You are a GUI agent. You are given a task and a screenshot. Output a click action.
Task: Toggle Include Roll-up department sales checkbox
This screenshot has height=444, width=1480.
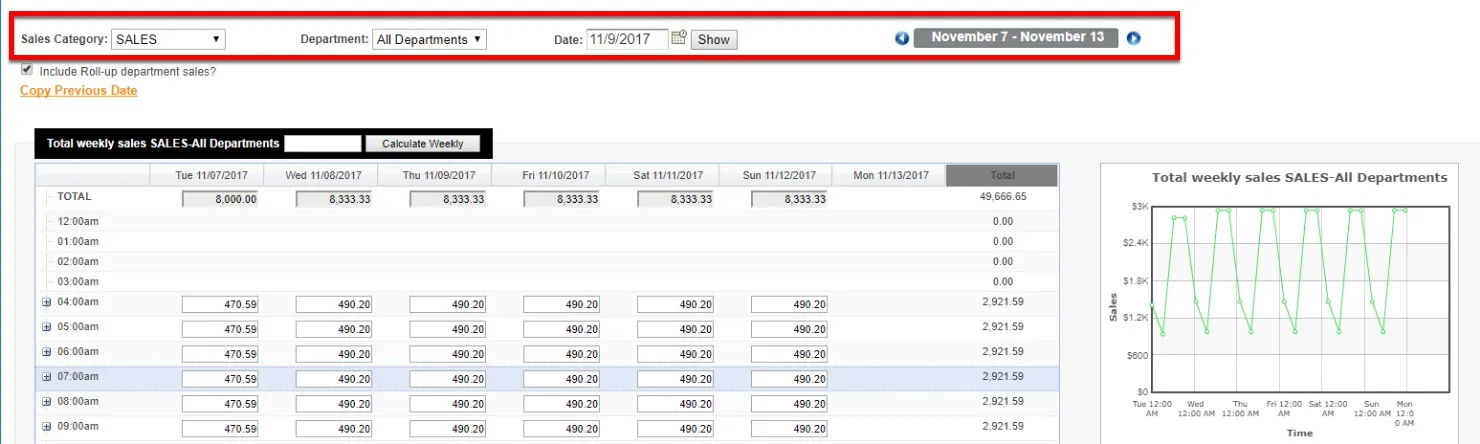point(27,71)
